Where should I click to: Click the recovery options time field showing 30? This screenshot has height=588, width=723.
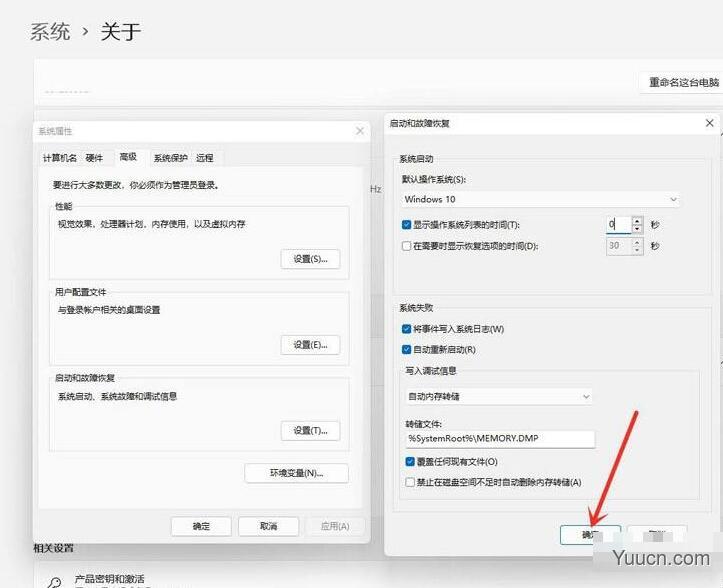619,246
